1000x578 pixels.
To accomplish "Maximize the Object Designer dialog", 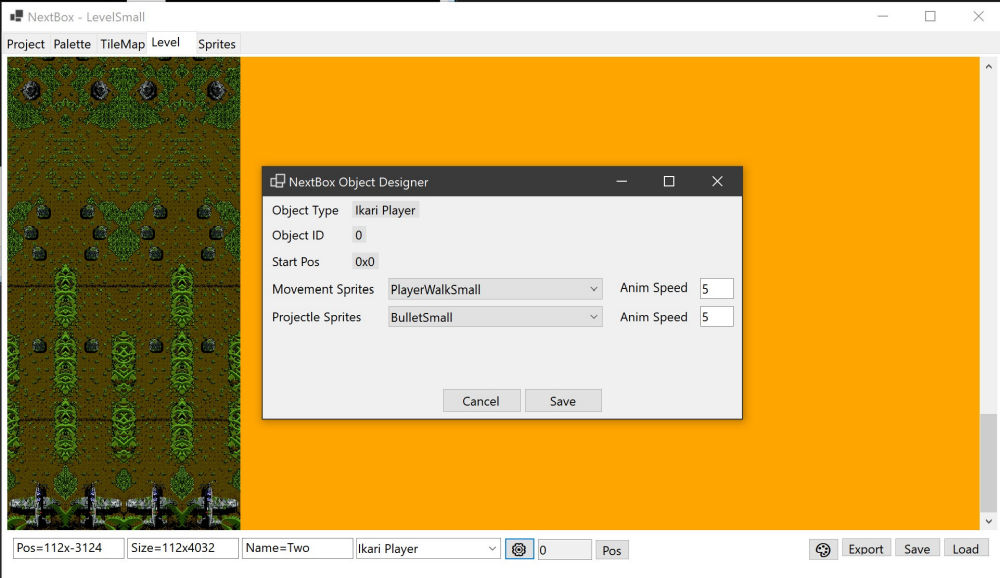I will 669,181.
